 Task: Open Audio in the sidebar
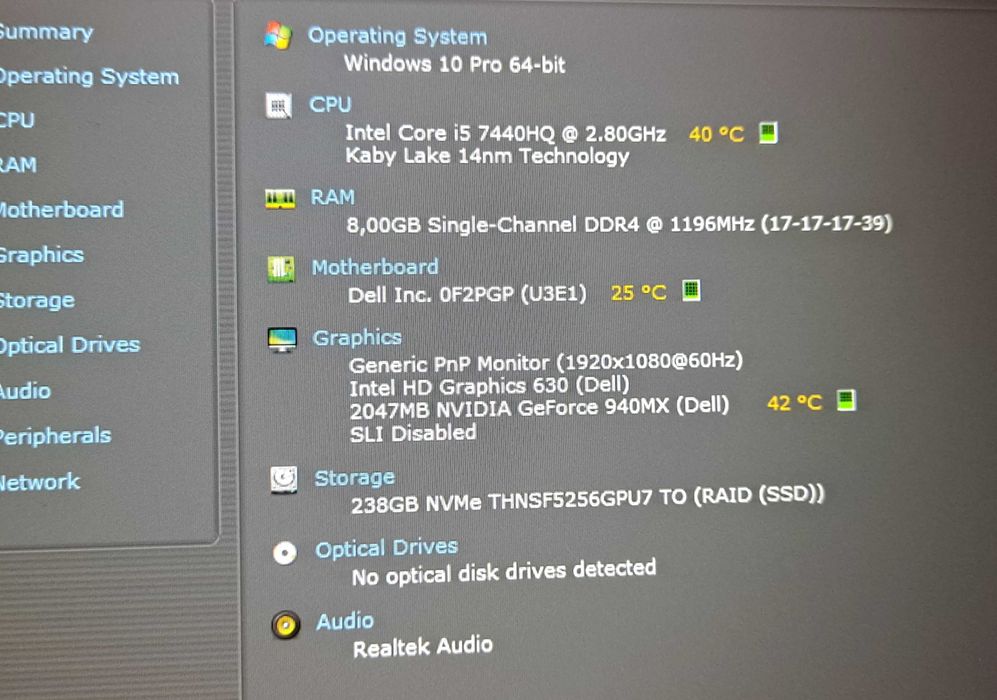tap(25, 390)
